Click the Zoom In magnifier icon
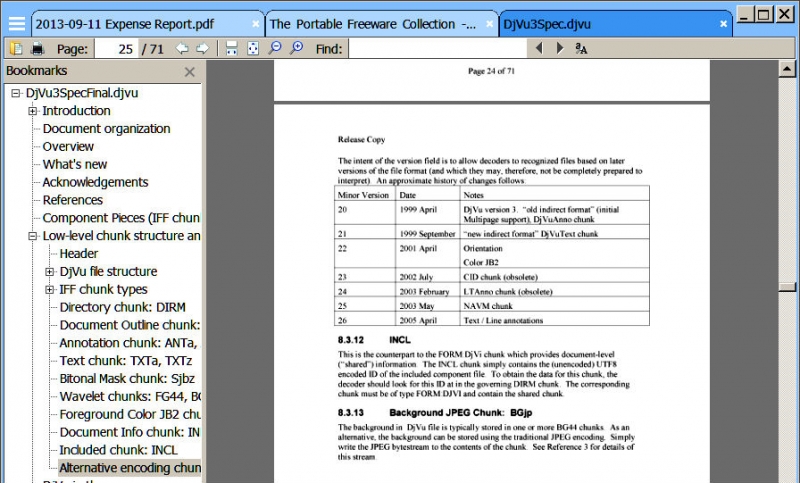Image resolution: width=800 pixels, height=483 pixels. 297,48
